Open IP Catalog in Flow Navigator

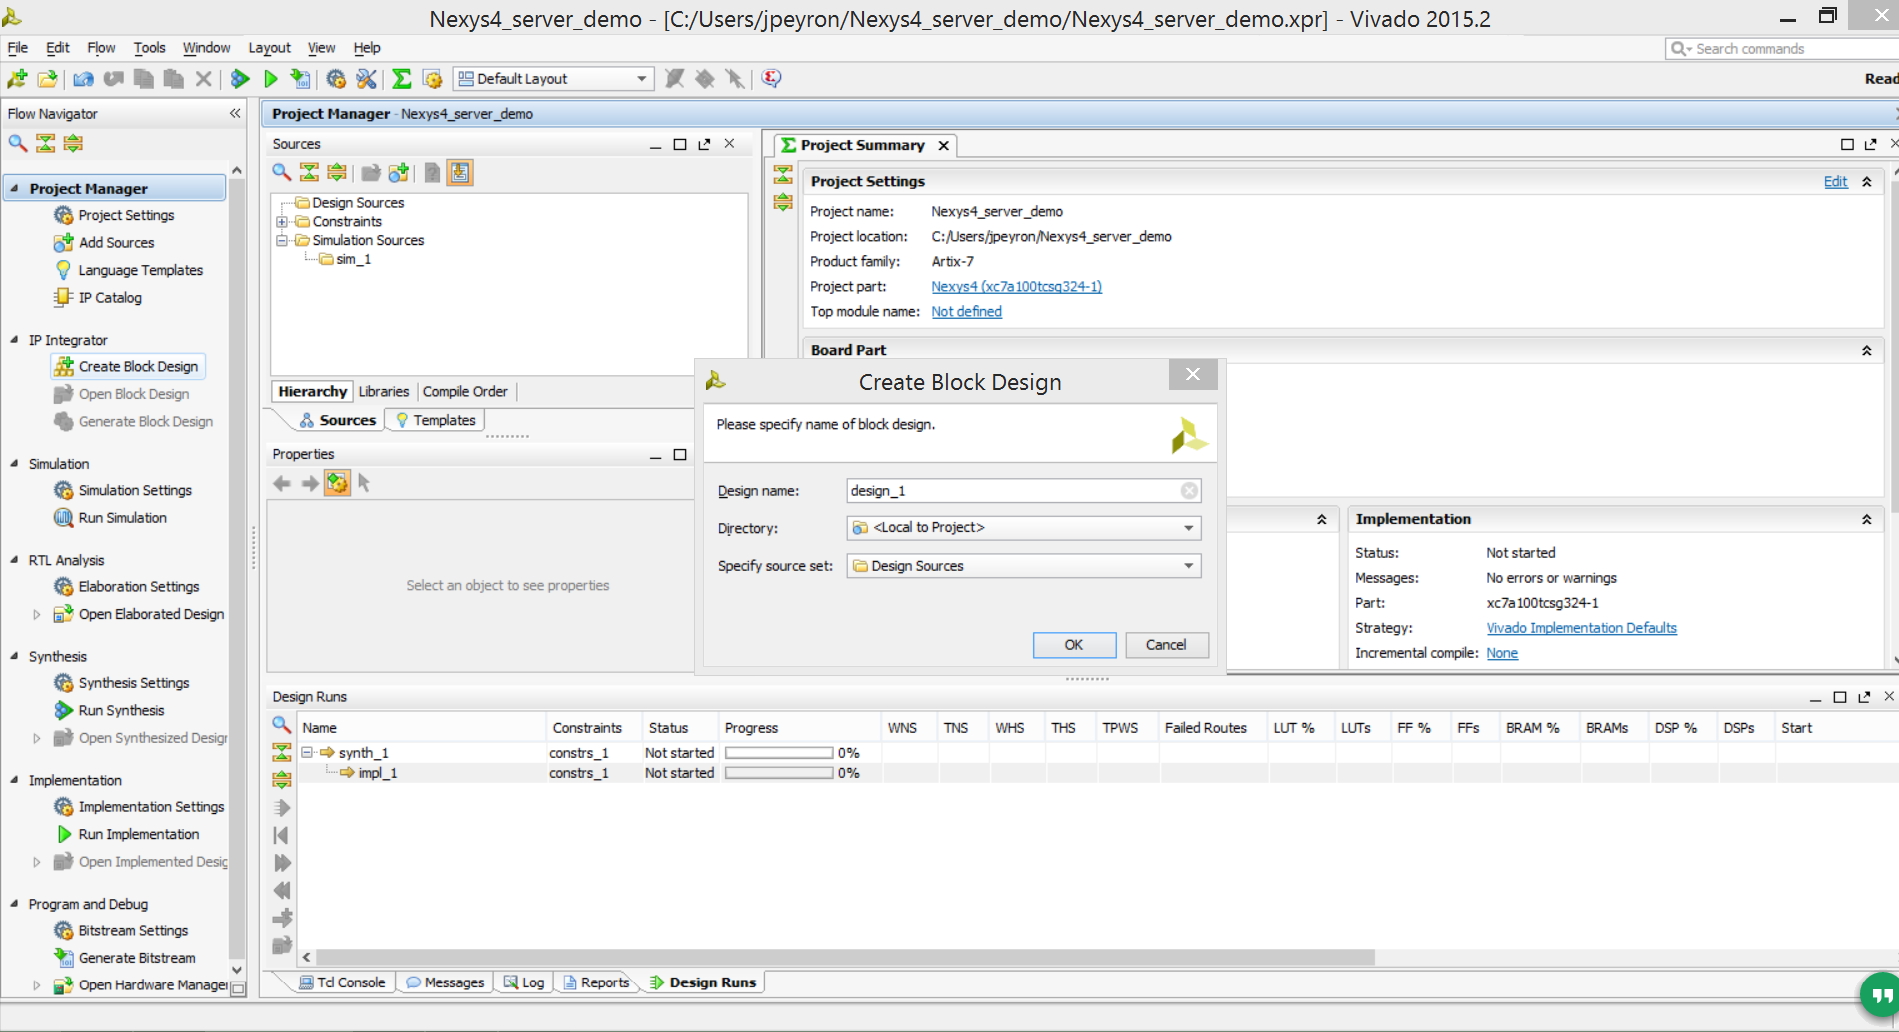pyautogui.click(x=98, y=298)
